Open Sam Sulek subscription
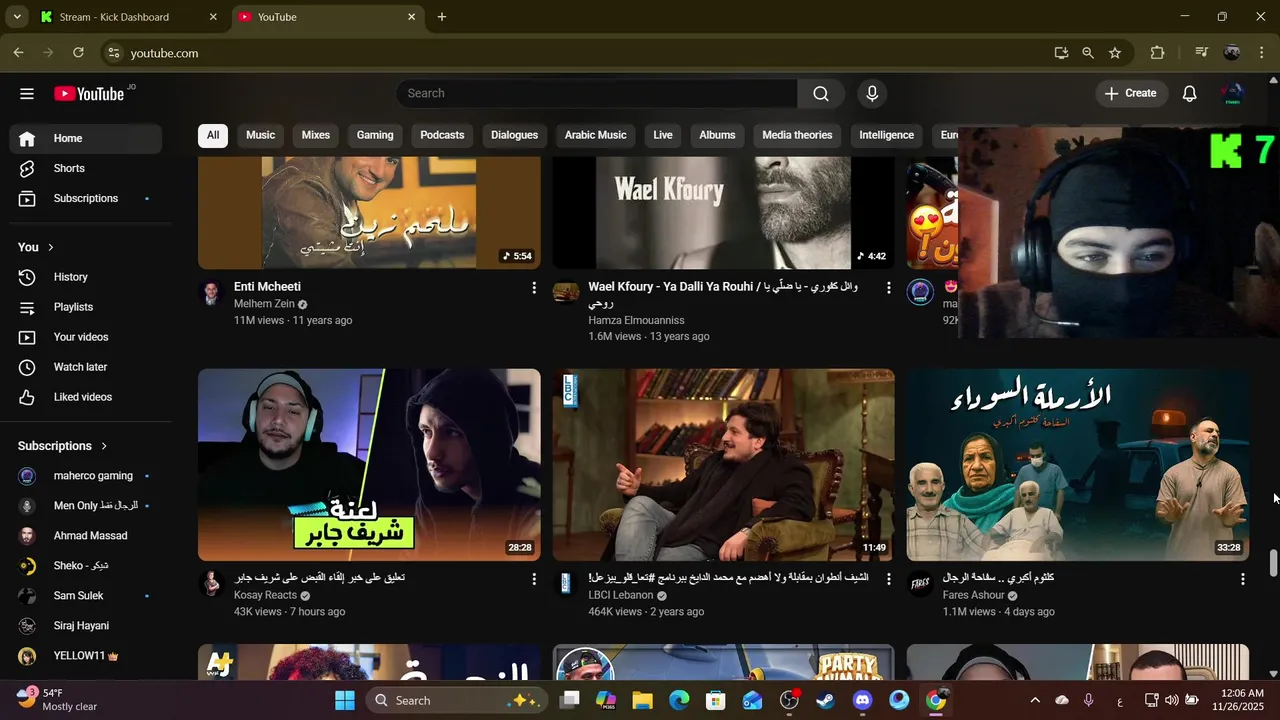The height and width of the screenshot is (720, 1280). pyautogui.click(x=86, y=596)
